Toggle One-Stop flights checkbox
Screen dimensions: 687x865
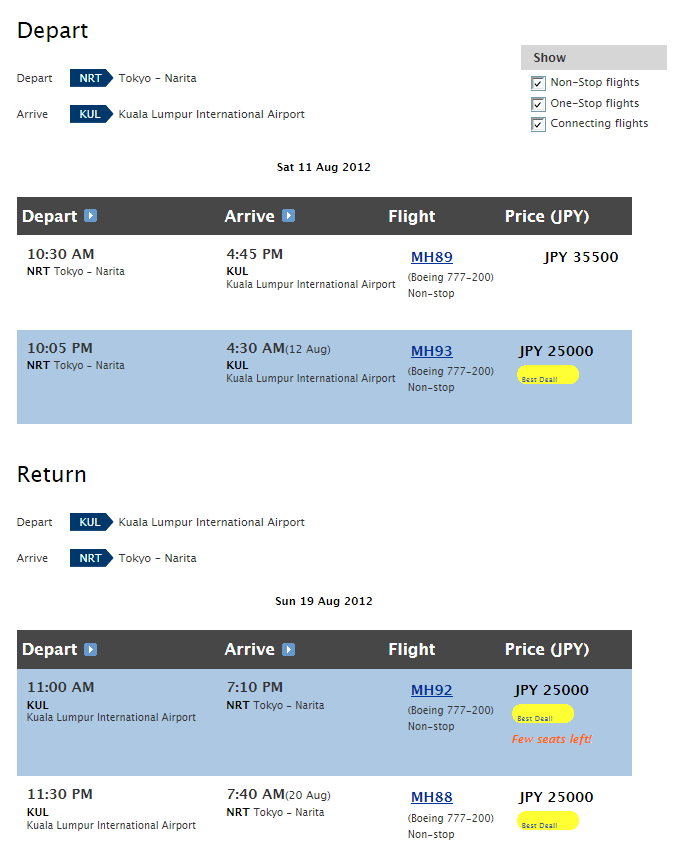pos(538,104)
